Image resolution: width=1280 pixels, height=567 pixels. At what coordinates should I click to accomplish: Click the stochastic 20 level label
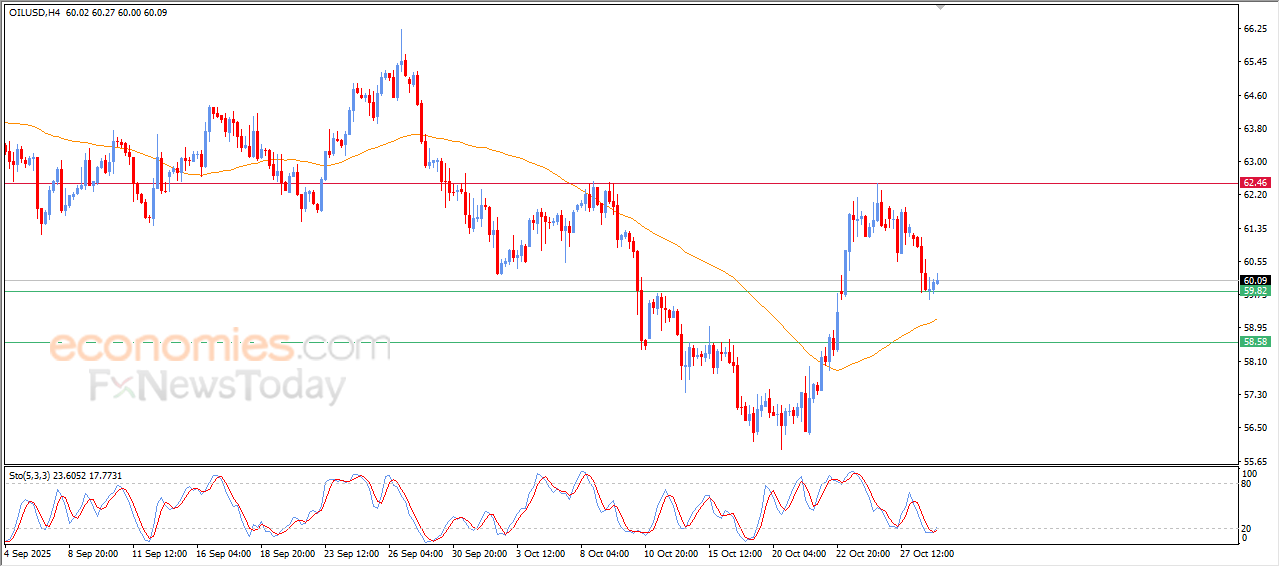pyautogui.click(x=1245, y=528)
